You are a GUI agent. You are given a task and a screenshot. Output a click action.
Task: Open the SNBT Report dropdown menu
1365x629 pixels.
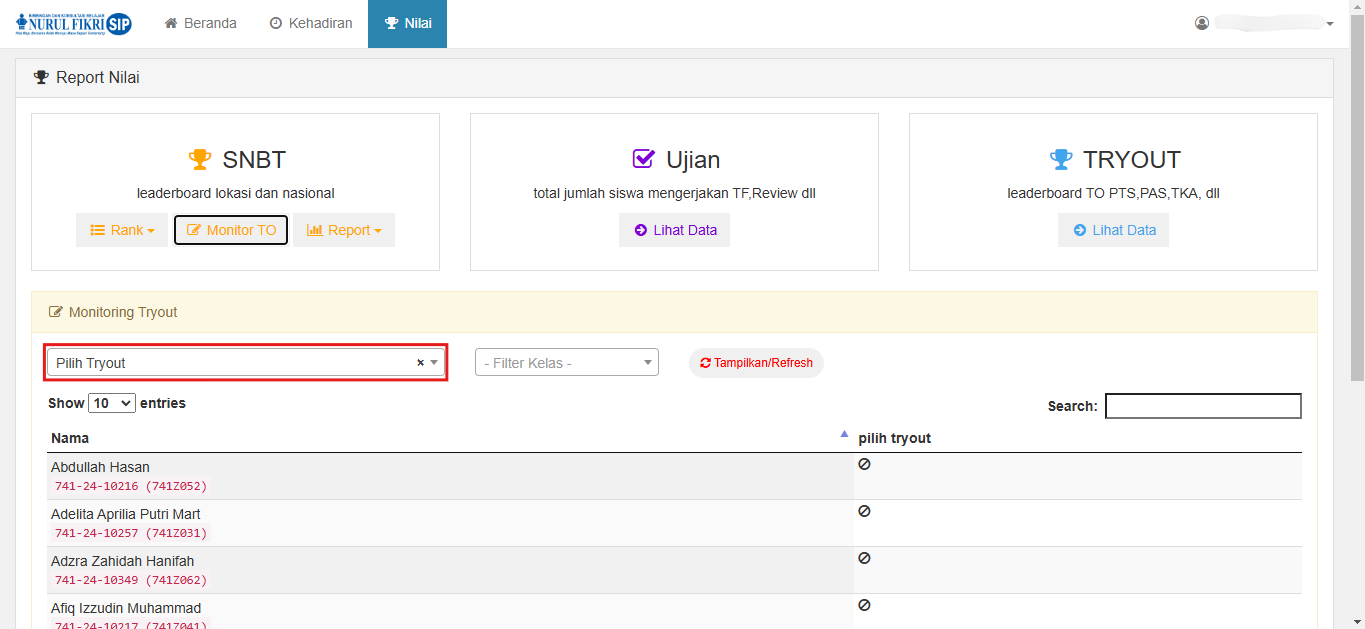click(344, 230)
